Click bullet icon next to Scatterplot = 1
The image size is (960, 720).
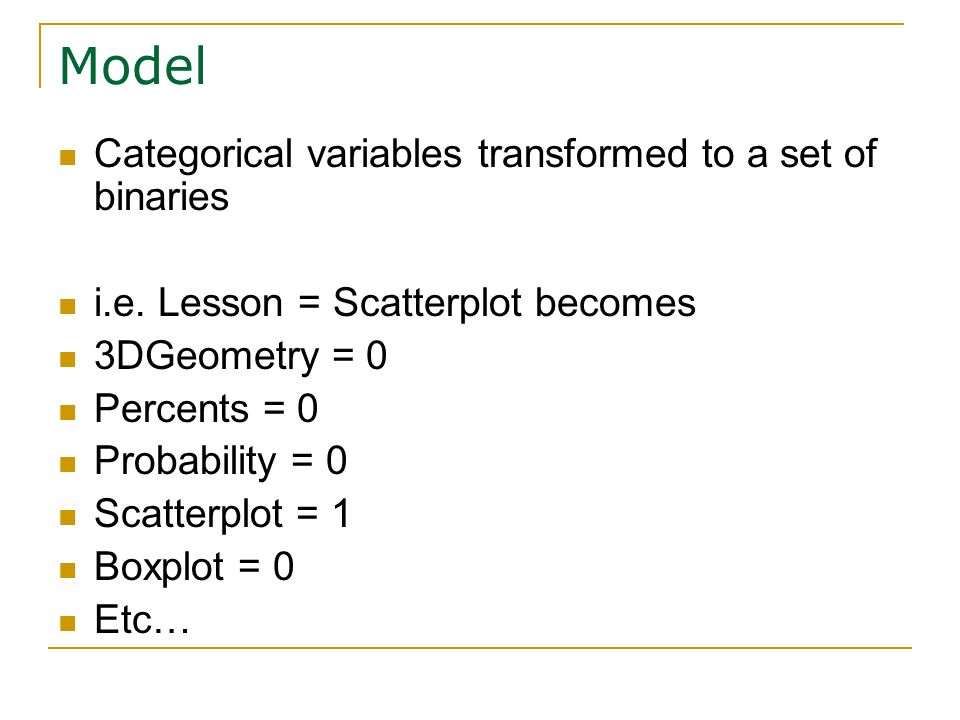click(67, 517)
